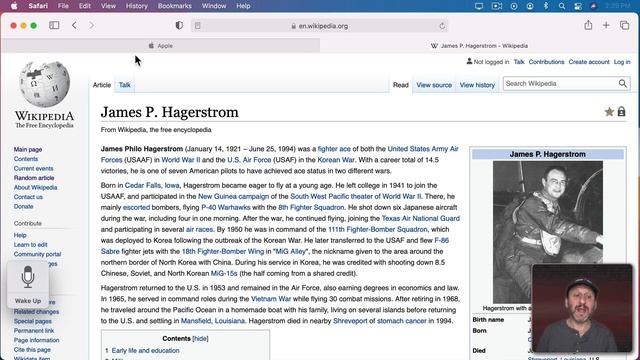Screen dimensions: 640x360
Task: Follow the fighter ace link
Action: pyautogui.click(x=334, y=149)
